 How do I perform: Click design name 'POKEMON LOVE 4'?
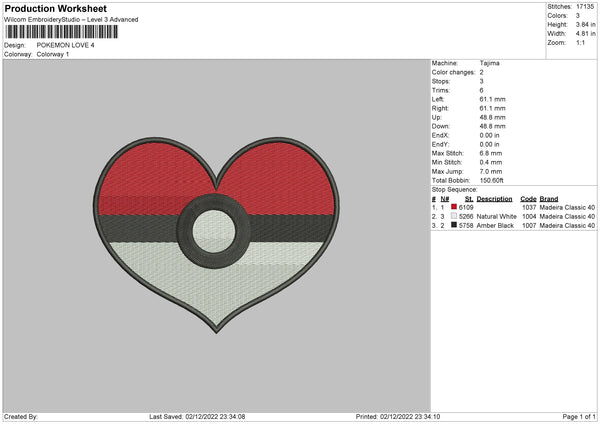pos(65,45)
